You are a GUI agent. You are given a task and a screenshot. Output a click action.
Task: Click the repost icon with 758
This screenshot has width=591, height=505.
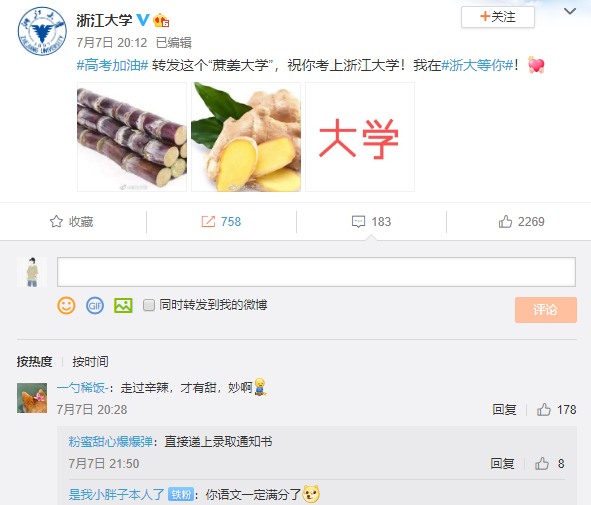(208, 222)
